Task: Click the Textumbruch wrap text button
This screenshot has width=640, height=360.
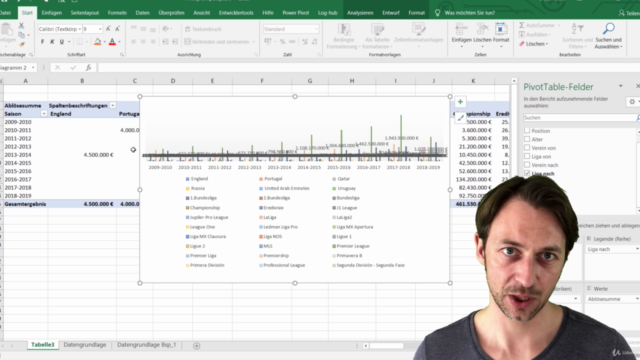Action: (x=203, y=29)
